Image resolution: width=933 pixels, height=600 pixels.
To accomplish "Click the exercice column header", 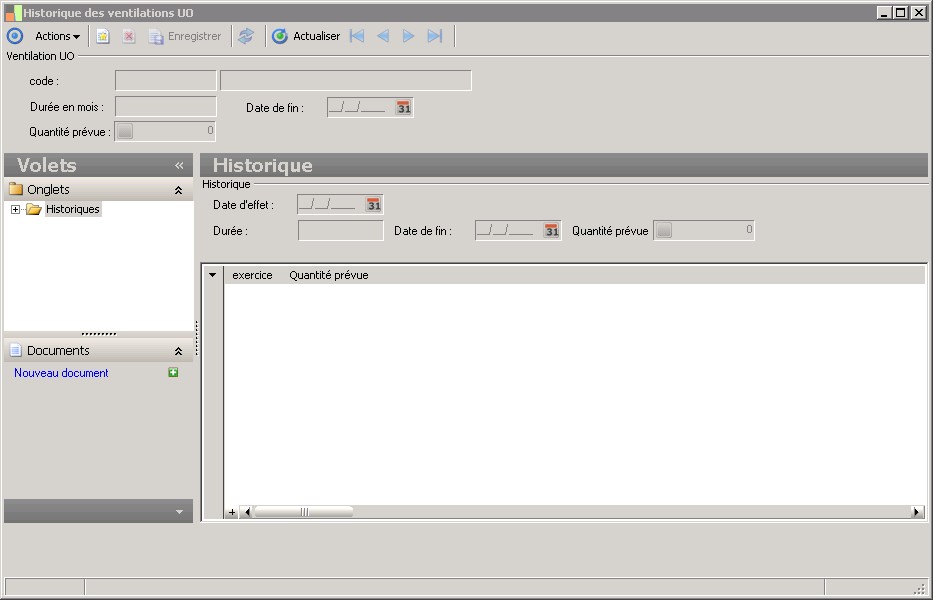I will [252, 275].
